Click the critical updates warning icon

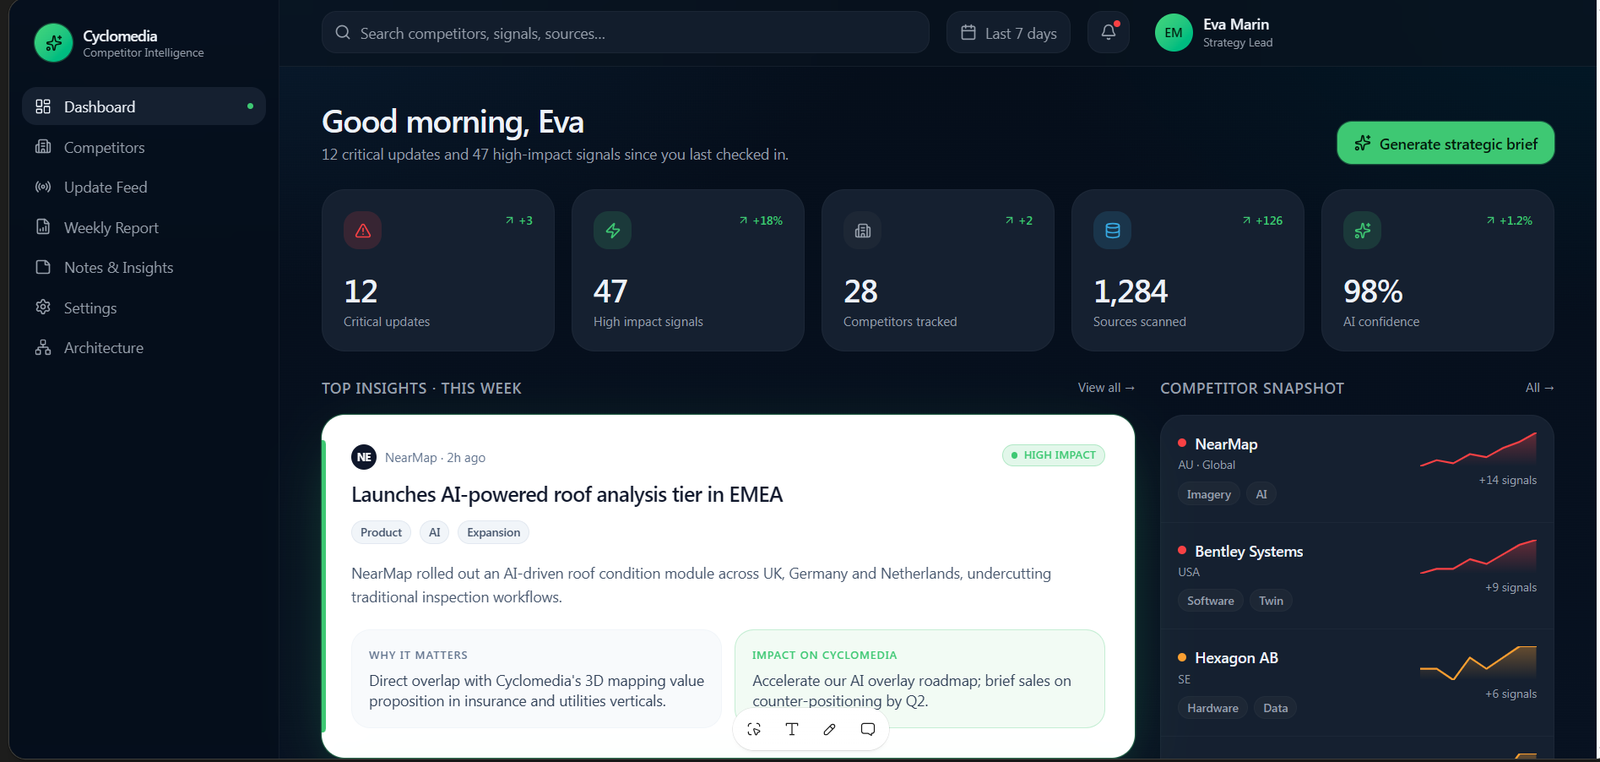[x=362, y=230]
